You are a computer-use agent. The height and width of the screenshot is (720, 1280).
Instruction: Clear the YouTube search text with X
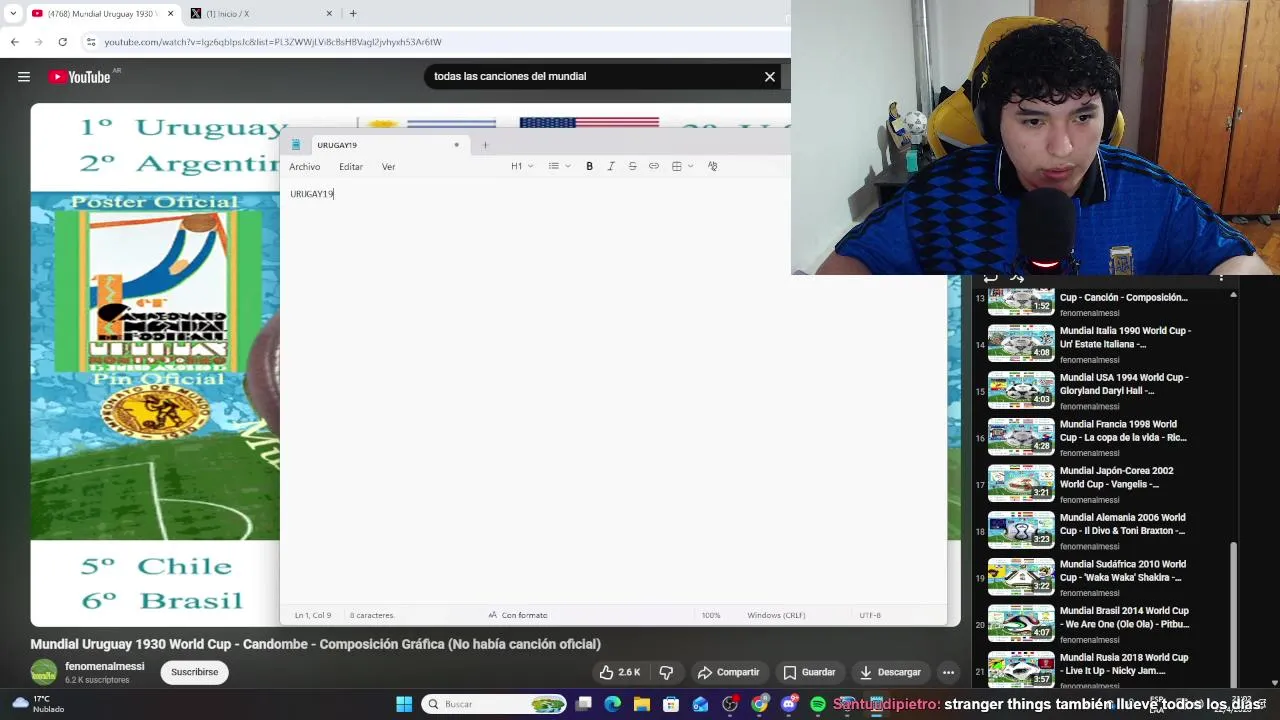click(770, 76)
